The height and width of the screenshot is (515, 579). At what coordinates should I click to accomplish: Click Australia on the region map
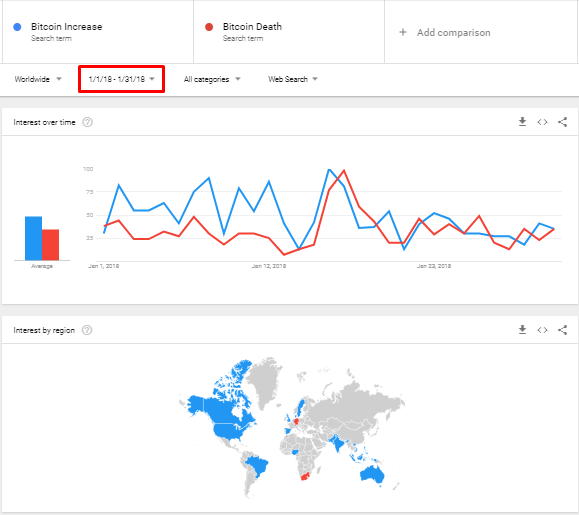tap(372, 474)
